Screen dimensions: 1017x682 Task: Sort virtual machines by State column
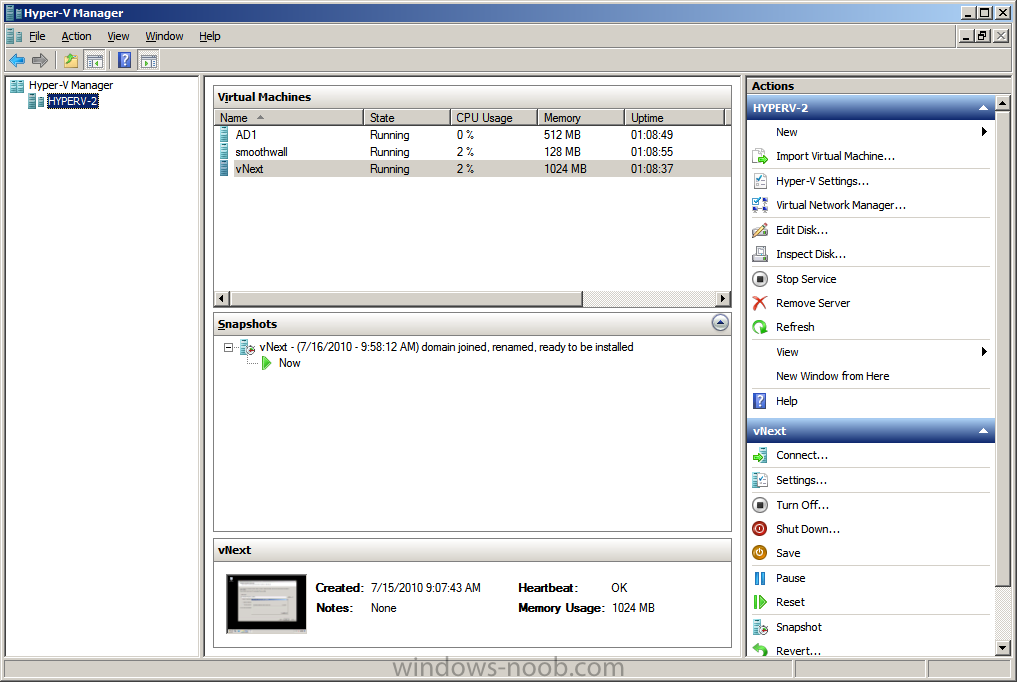pyautogui.click(x=407, y=117)
